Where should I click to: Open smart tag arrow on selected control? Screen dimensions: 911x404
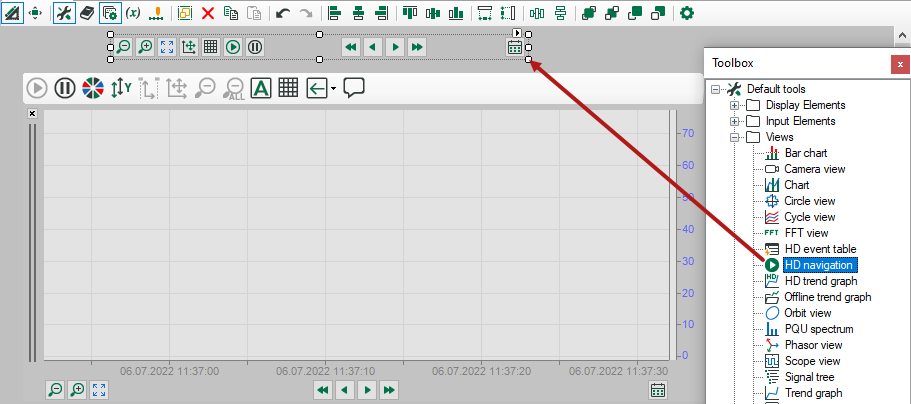tap(517, 33)
